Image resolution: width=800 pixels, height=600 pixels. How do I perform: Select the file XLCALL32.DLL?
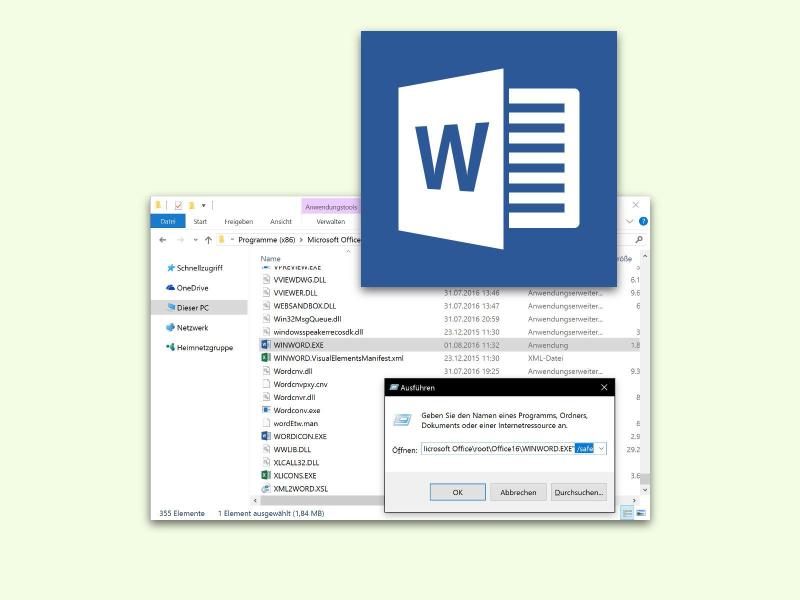pyautogui.click(x=296, y=463)
